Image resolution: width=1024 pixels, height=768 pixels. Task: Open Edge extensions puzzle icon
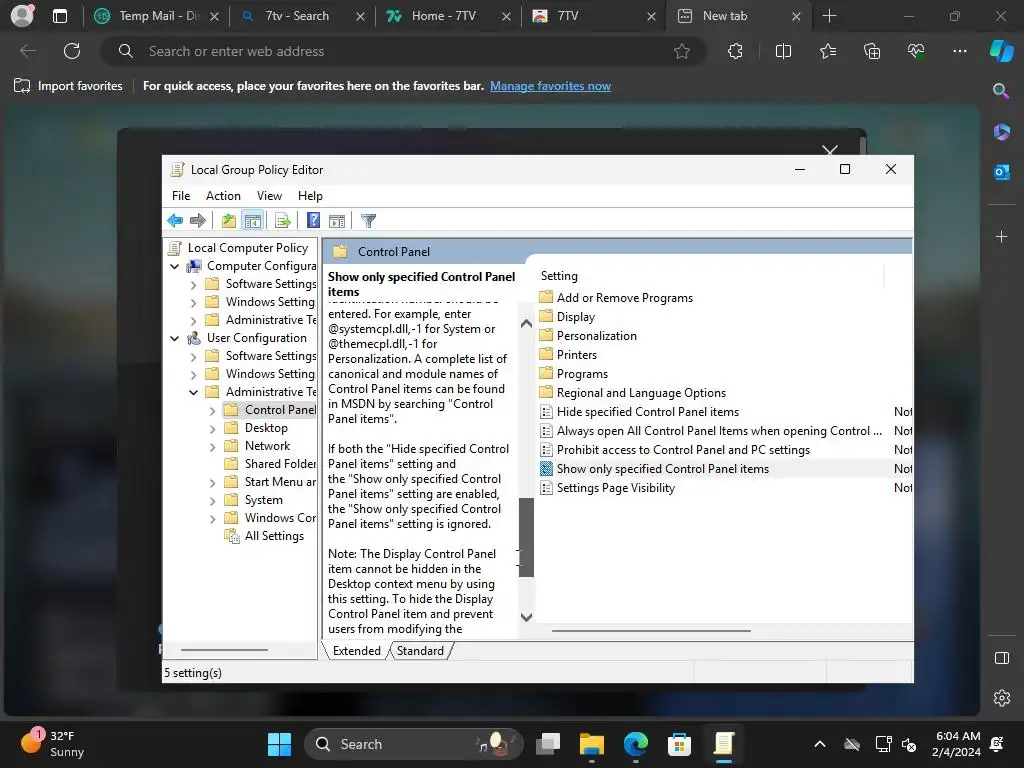click(735, 51)
